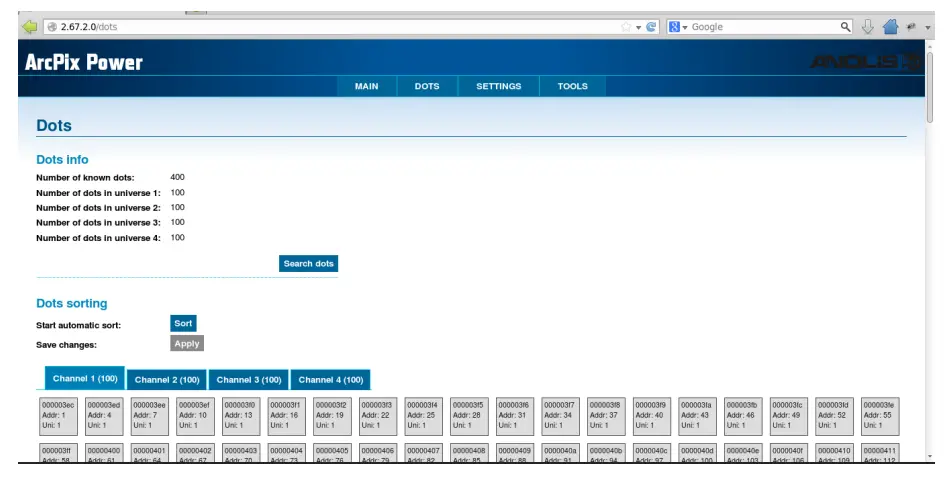Expand the toolbar overflow arrow at far right
Screen dimensions: 947x481
[x=928, y=27]
